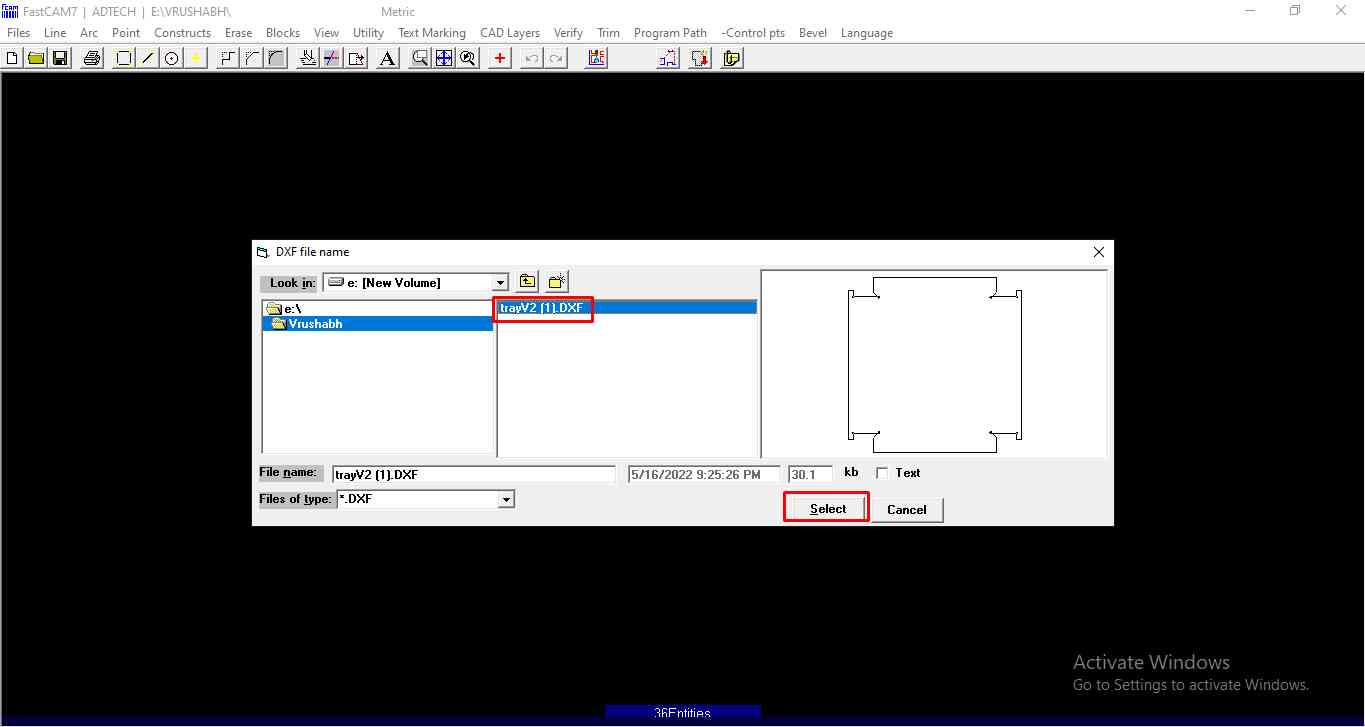This screenshot has width=1365, height=727.
Task: Click the Open folder toolbar icon
Action: (x=36, y=58)
